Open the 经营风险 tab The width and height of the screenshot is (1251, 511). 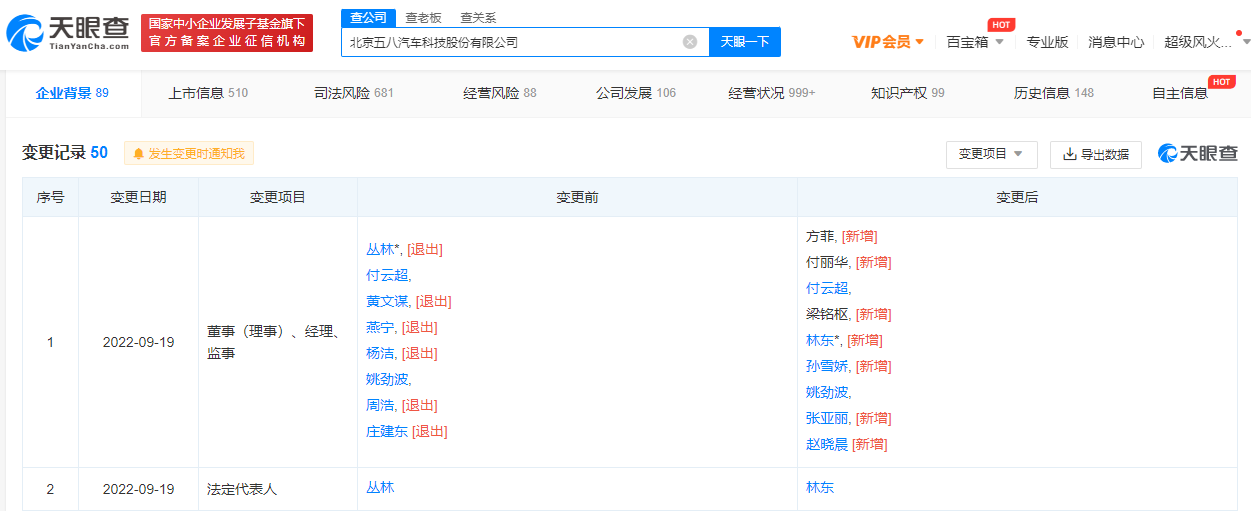point(500,93)
